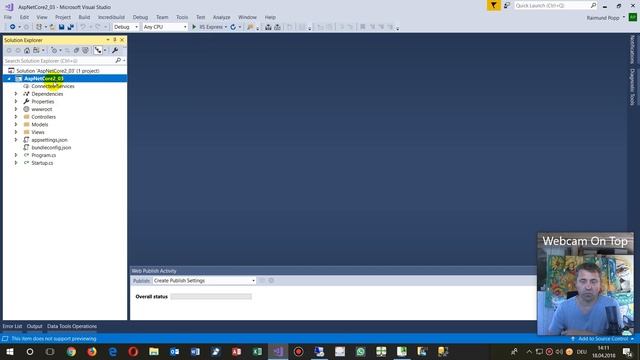Open the Analyze menu

pos(221,17)
